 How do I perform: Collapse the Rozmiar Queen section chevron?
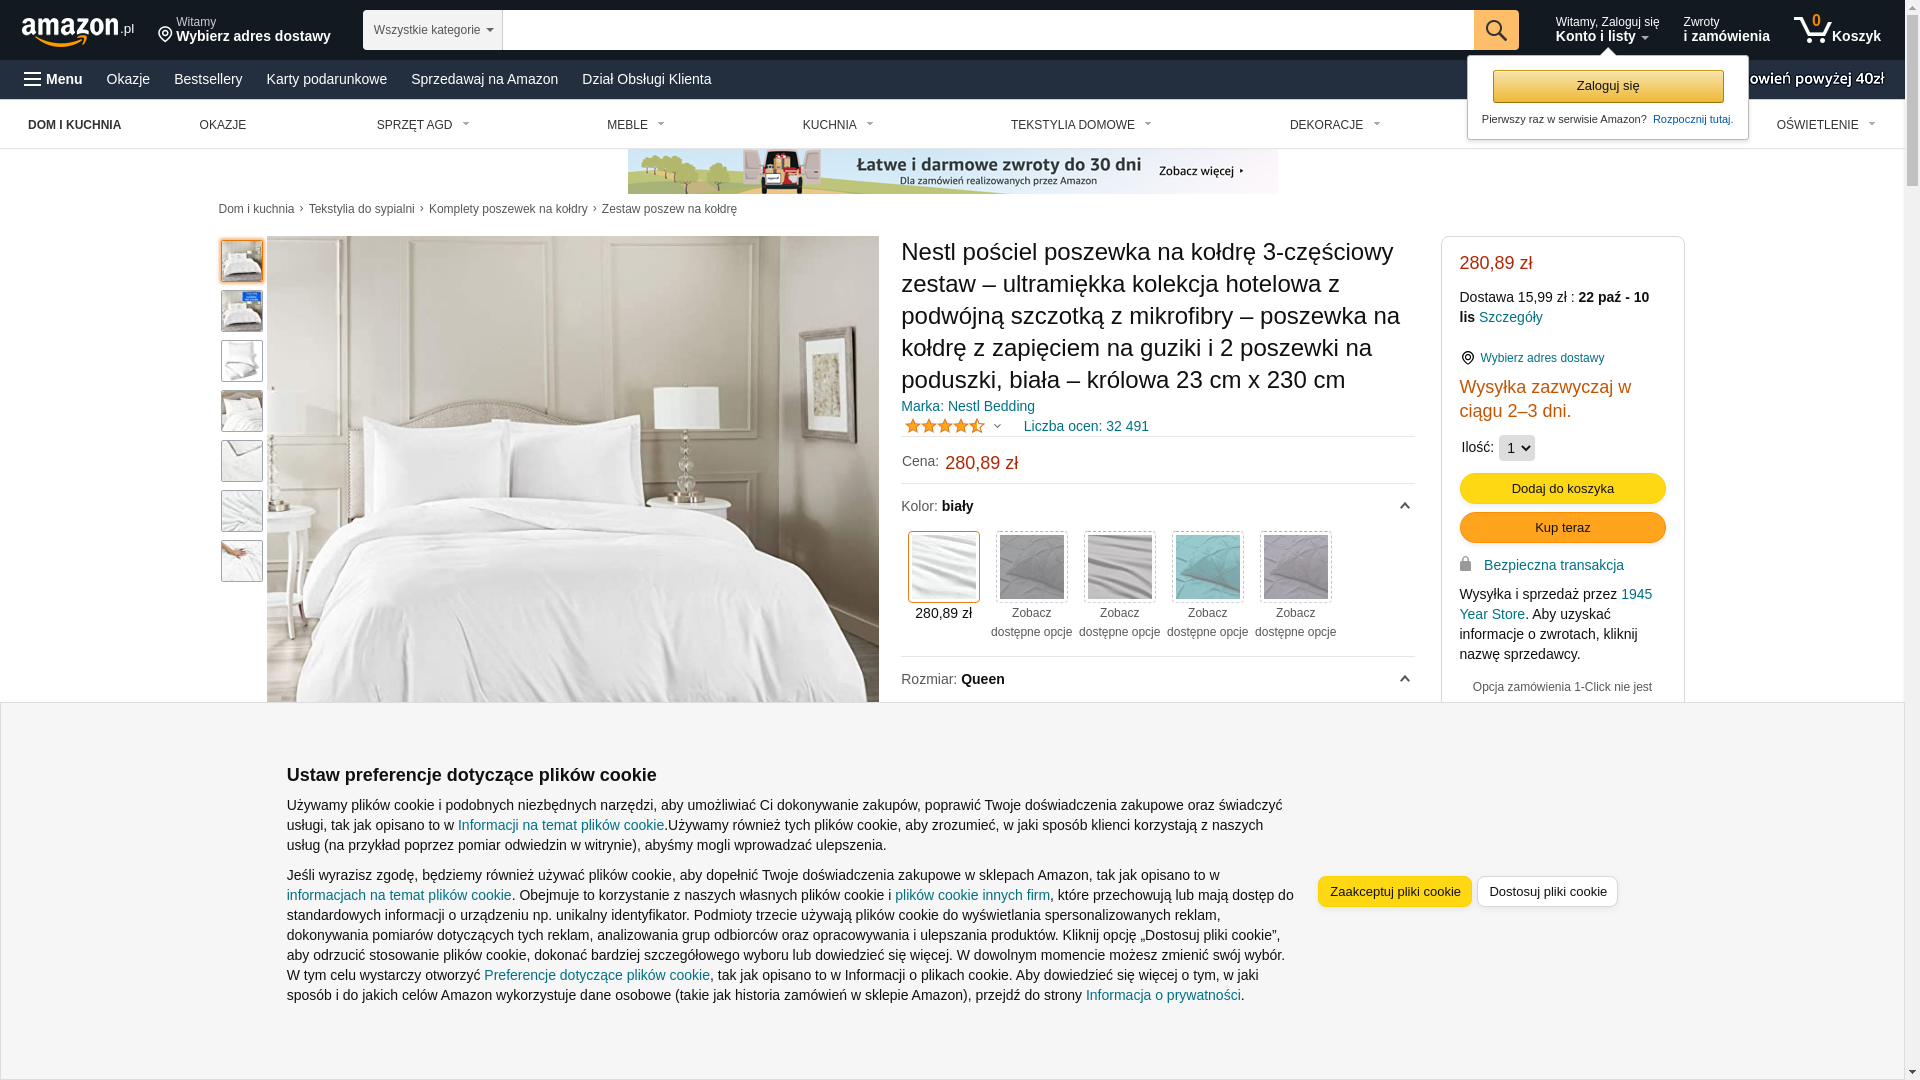[x=1404, y=679]
